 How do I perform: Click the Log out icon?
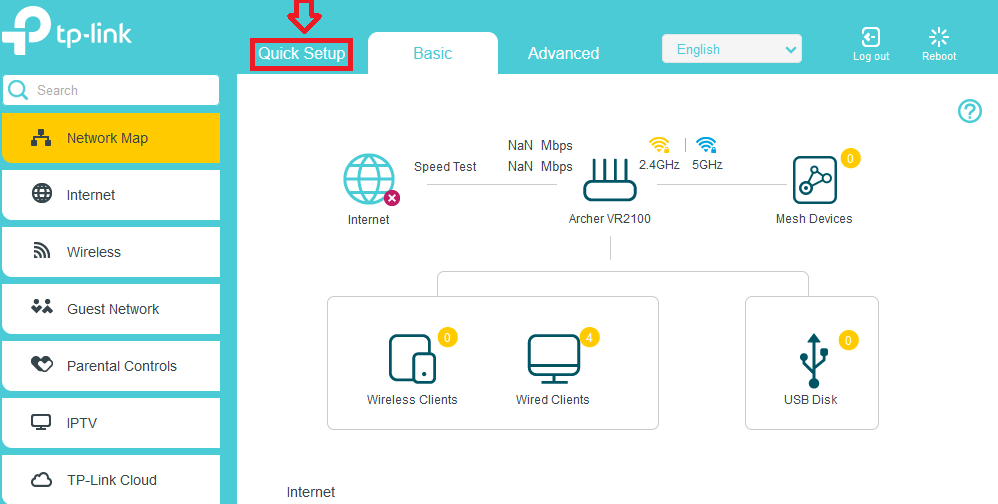[x=871, y=37]
